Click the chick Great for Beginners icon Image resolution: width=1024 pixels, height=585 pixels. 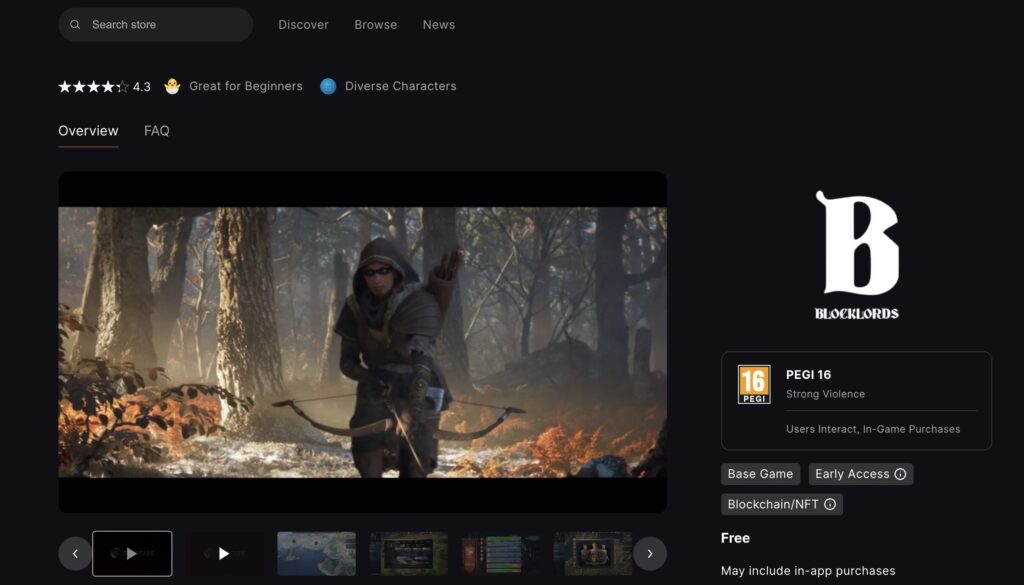tap(172, 86)
